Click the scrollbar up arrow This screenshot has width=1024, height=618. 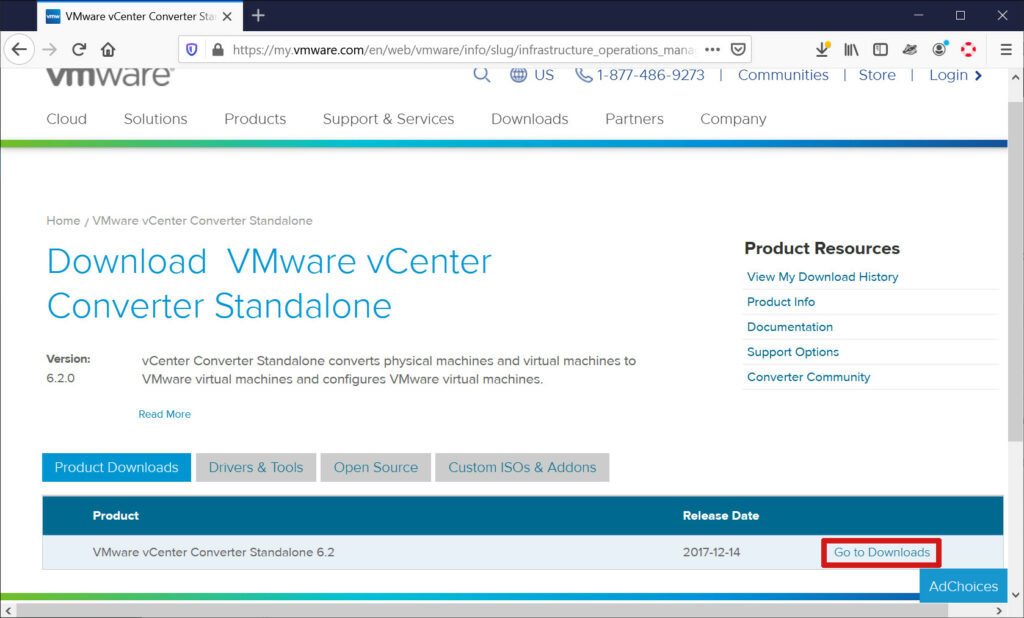1016,76
